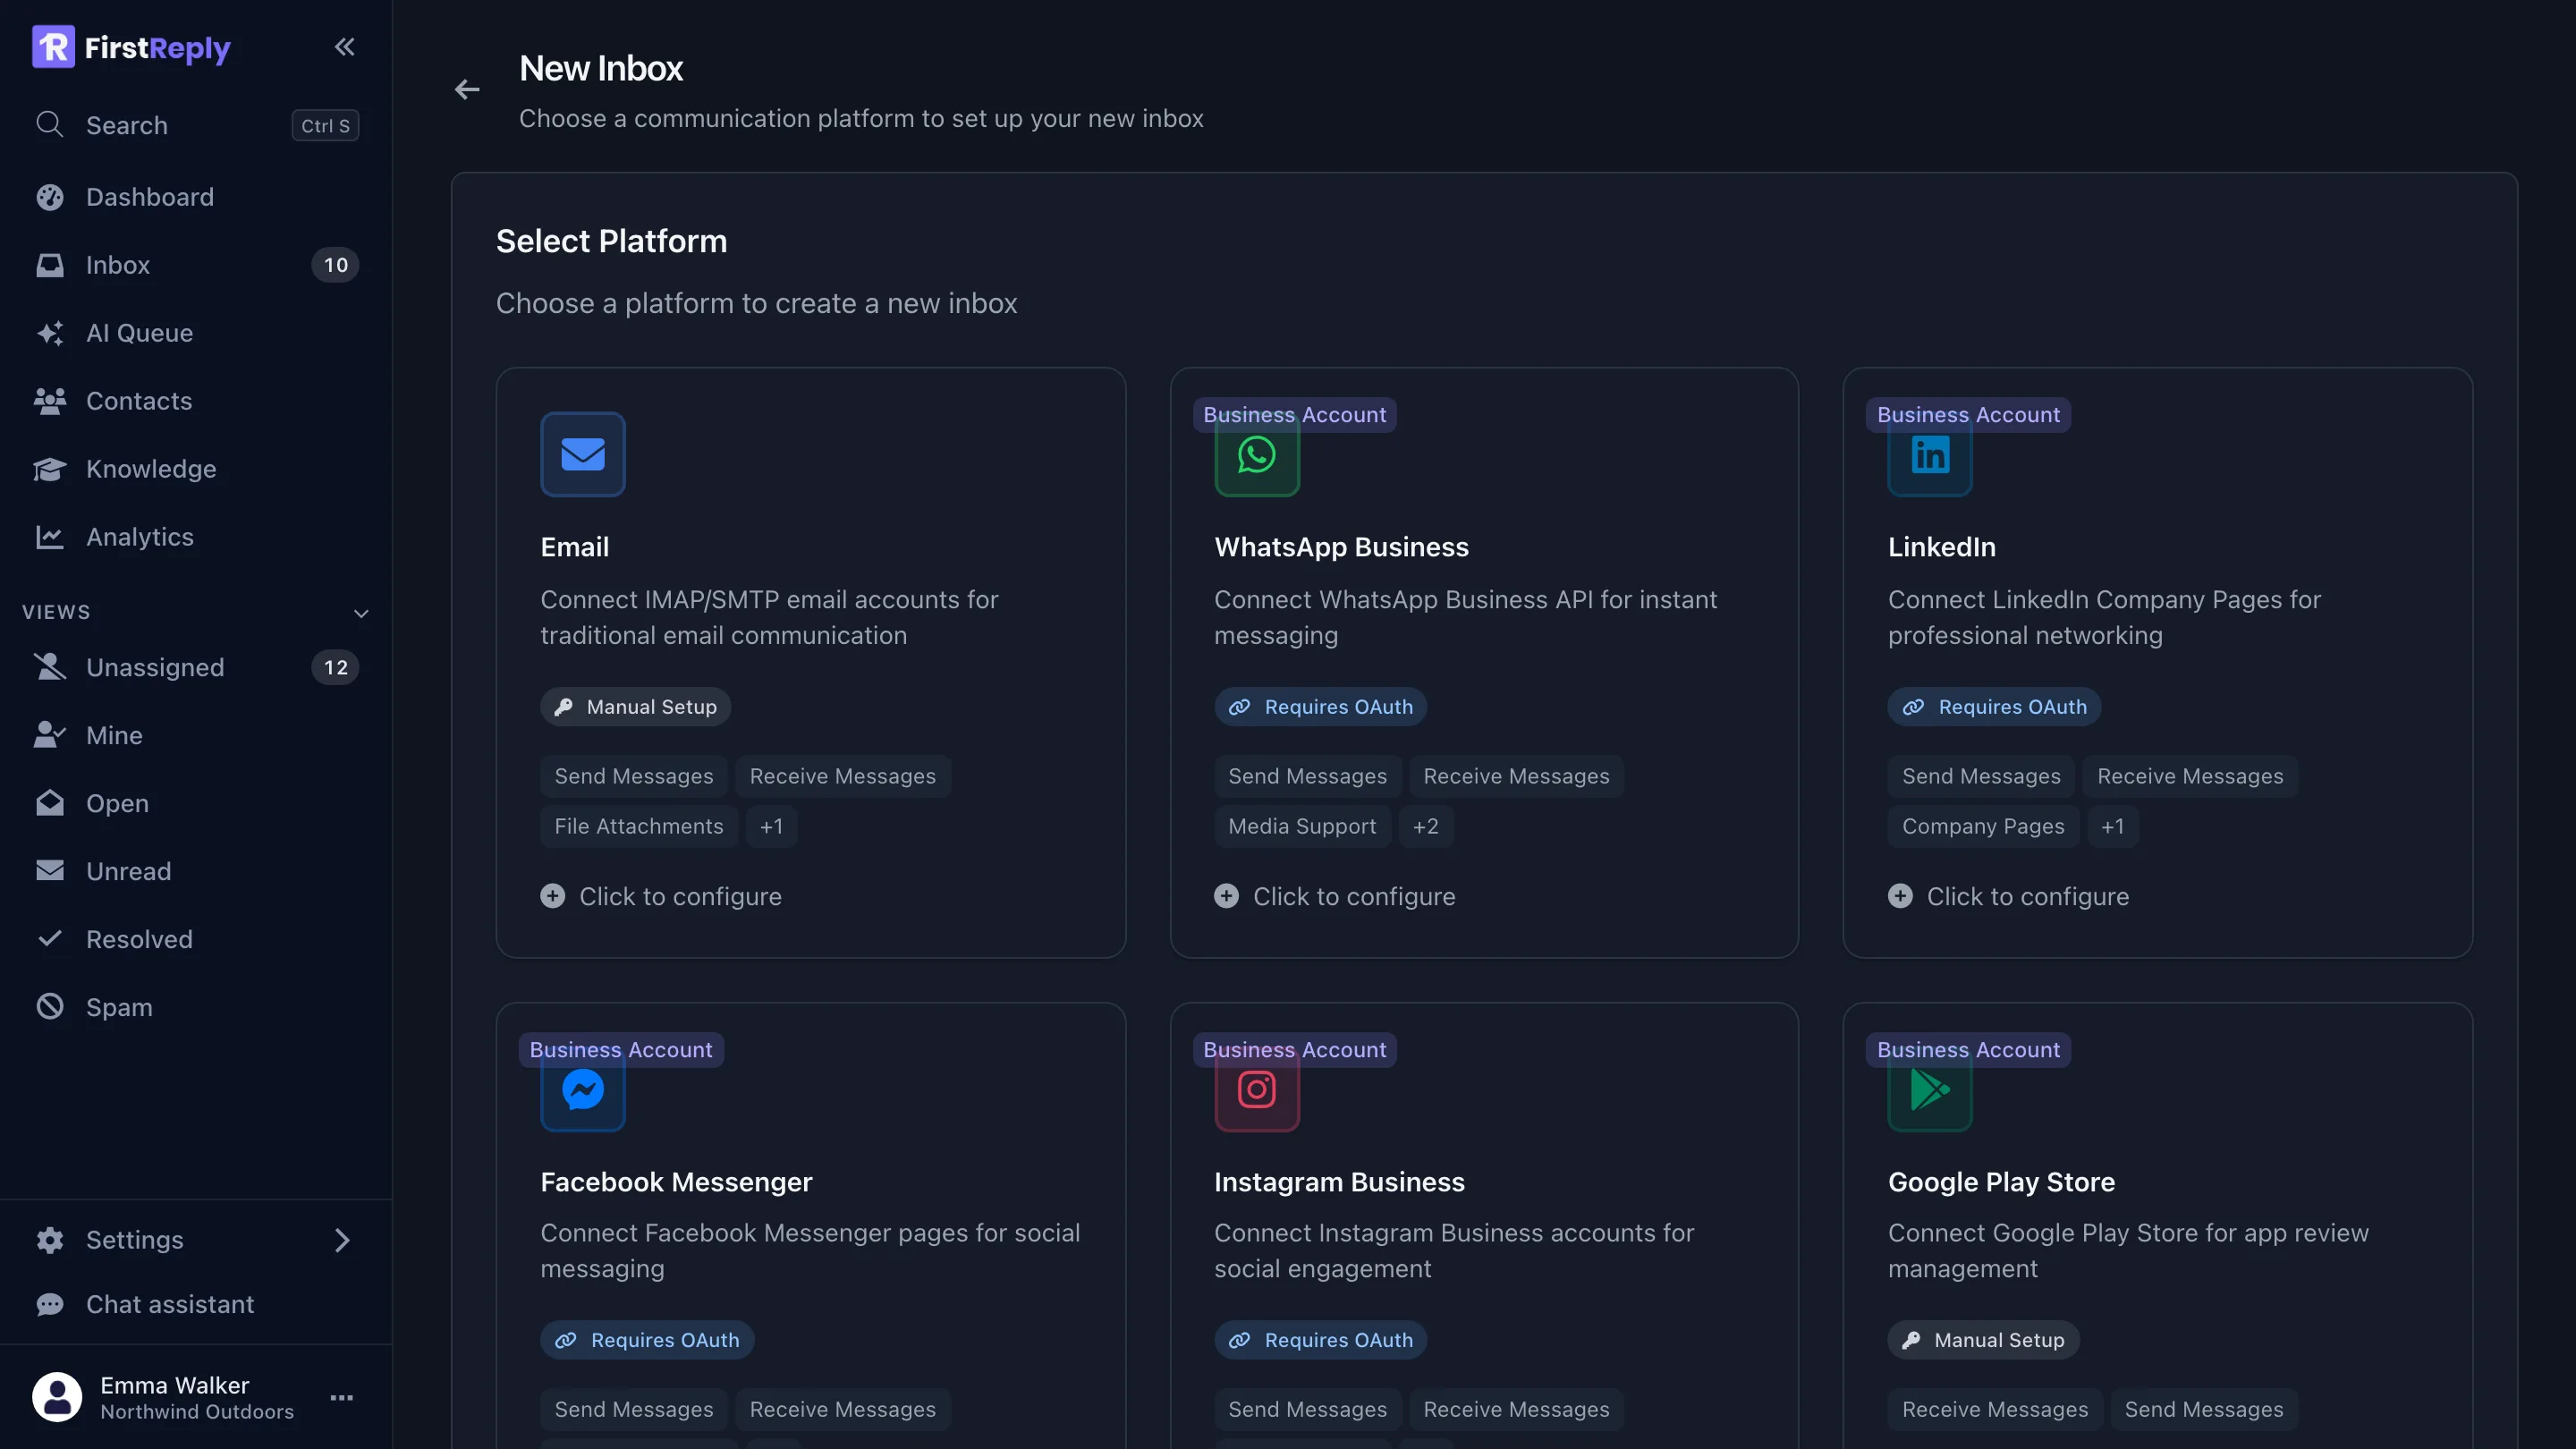The height and width of the screenshot is (1449, 2576).
Task: Click the WhatsApp Business logo icon
Action: pyautogui.click(x=1257, y=456)
